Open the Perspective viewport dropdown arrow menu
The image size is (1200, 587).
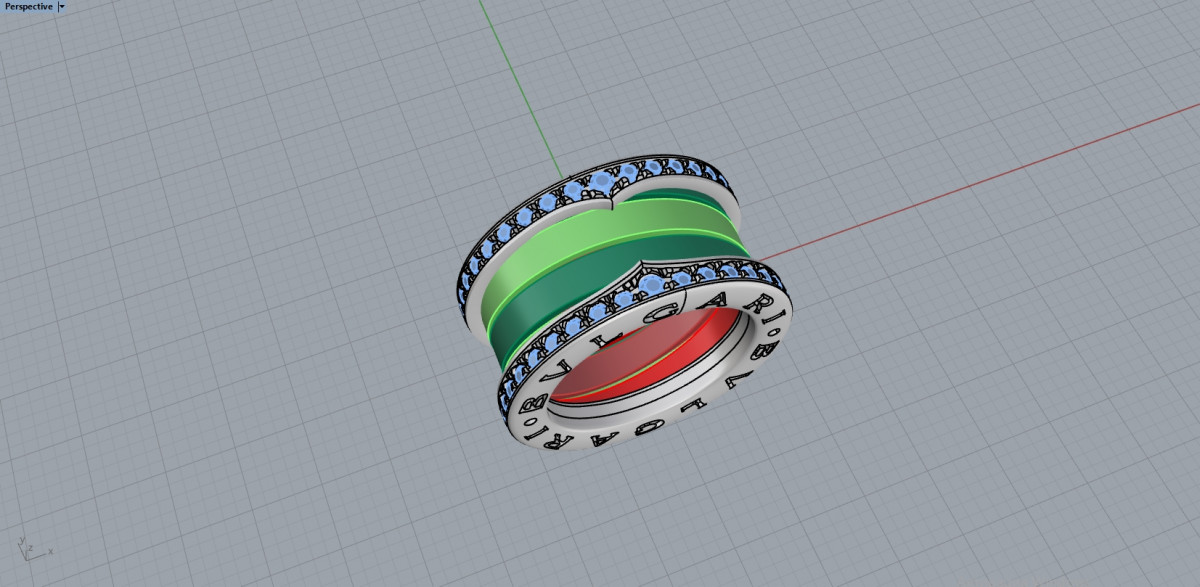(62, 6)
